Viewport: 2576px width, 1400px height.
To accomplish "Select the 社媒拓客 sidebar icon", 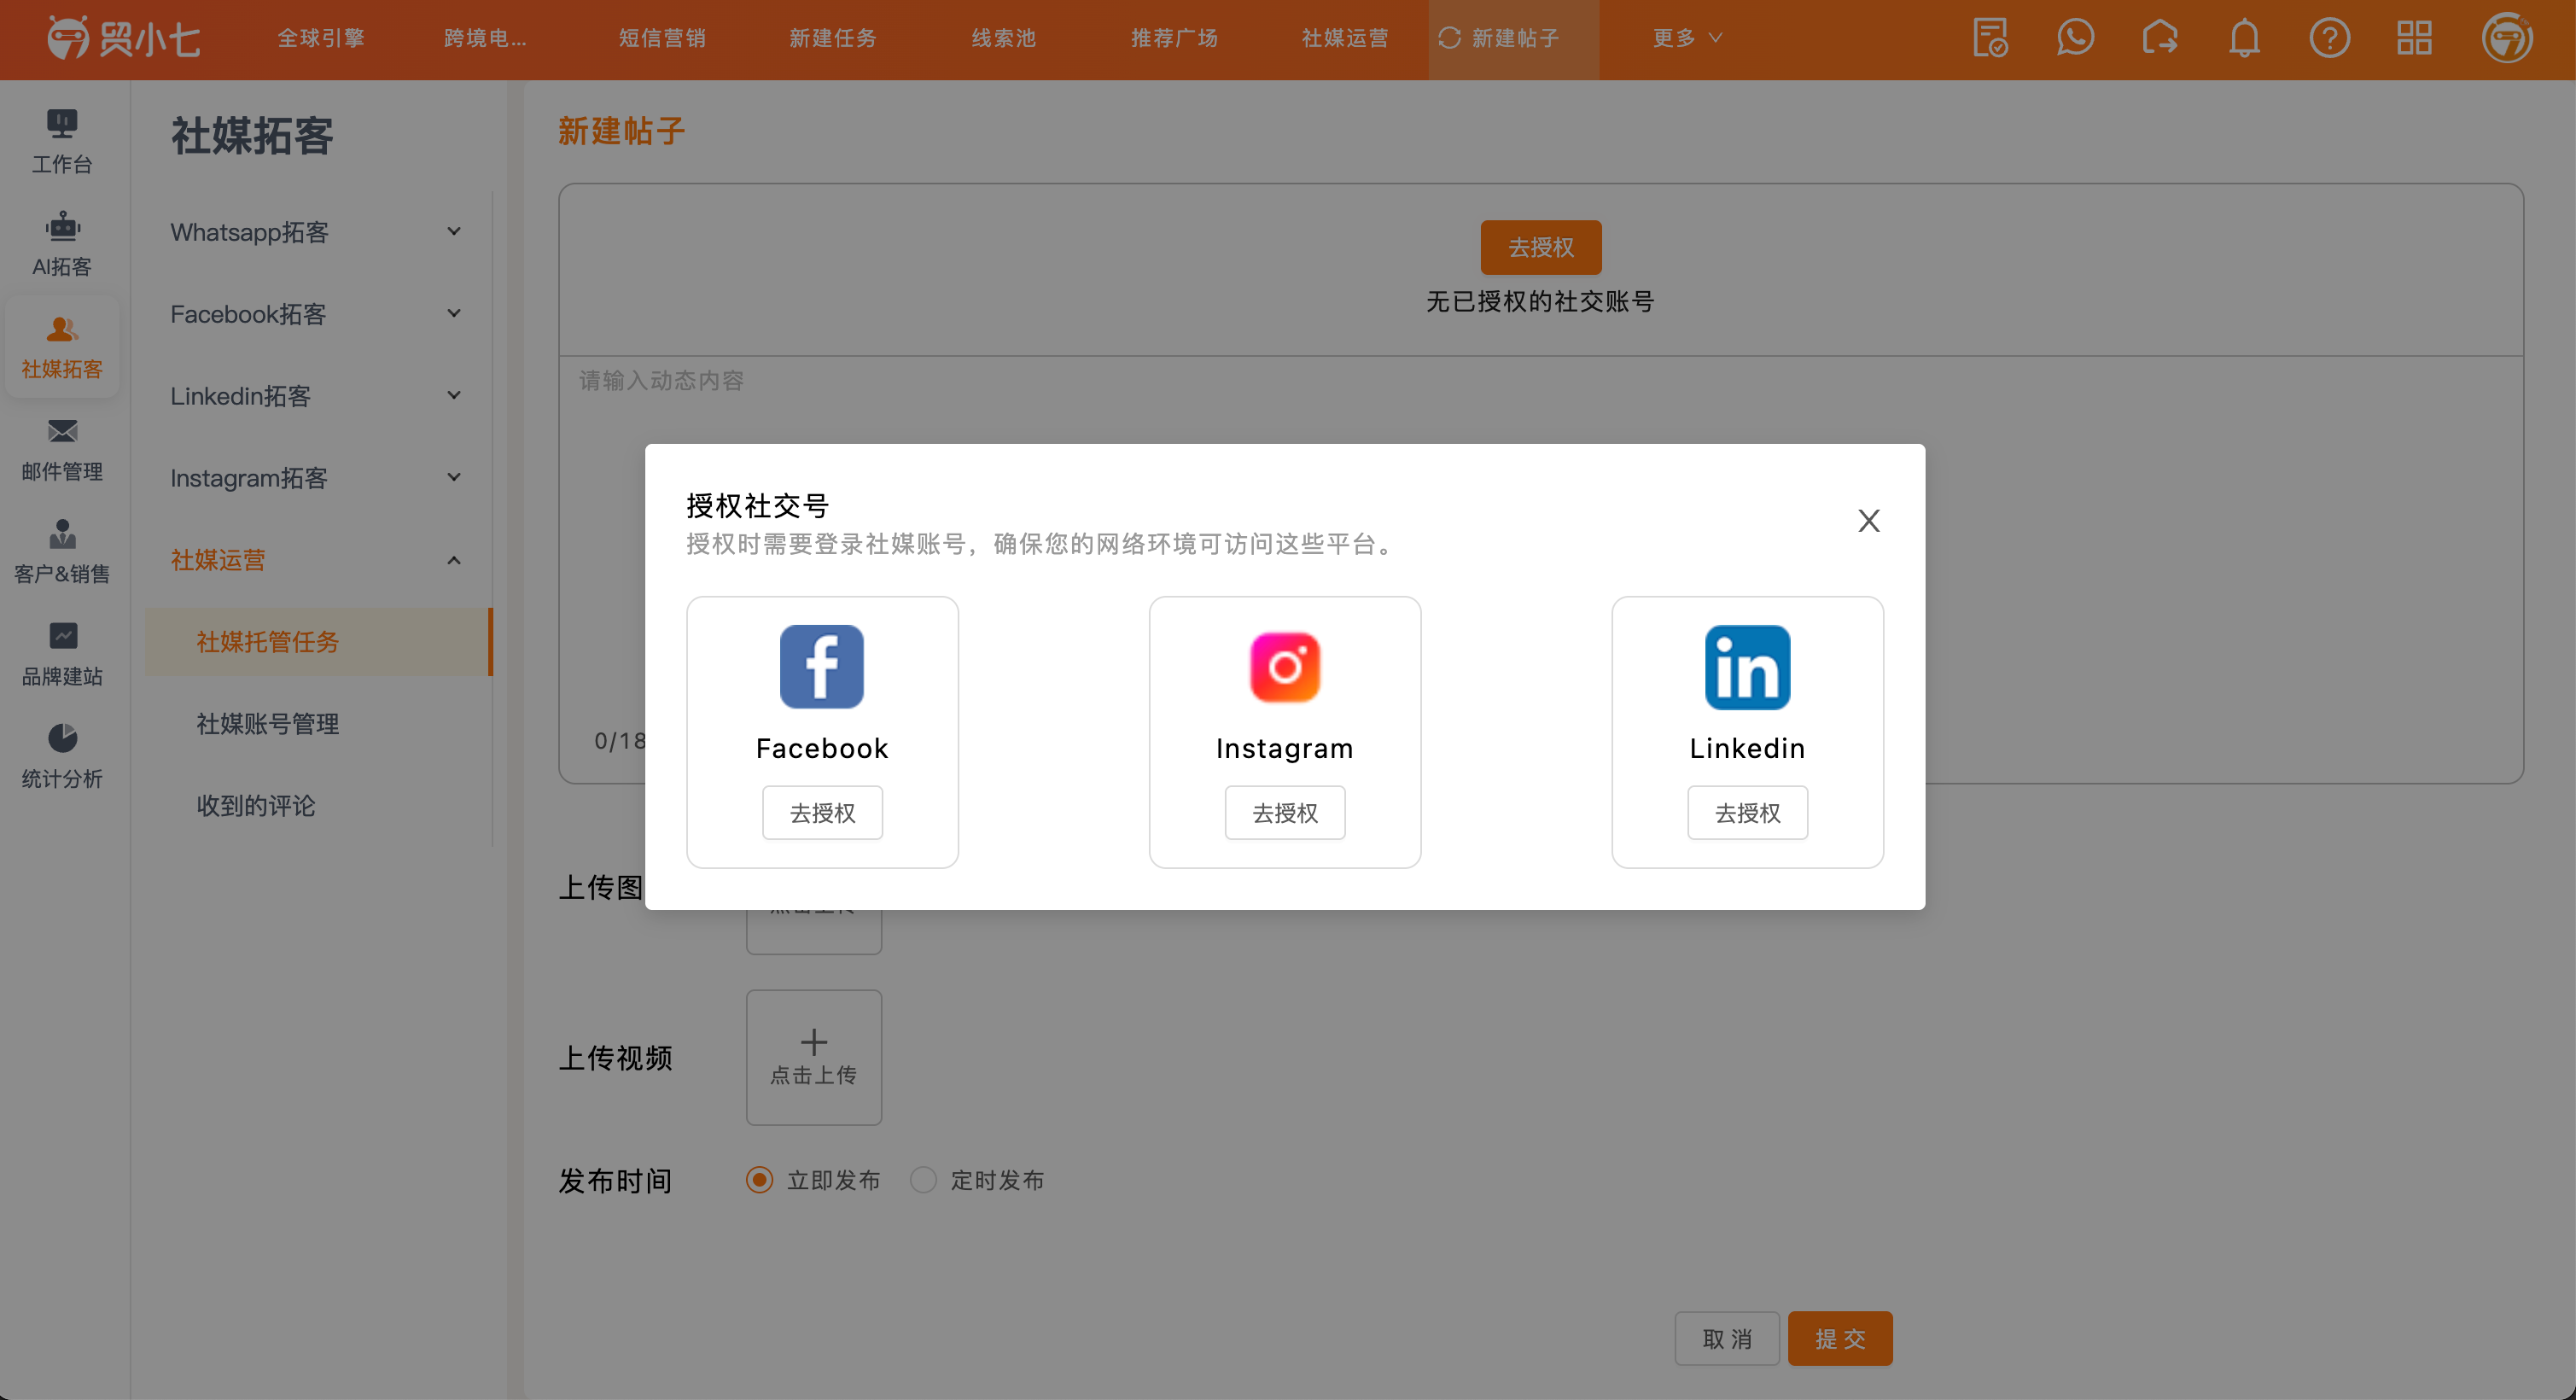I will coord(62,329).
